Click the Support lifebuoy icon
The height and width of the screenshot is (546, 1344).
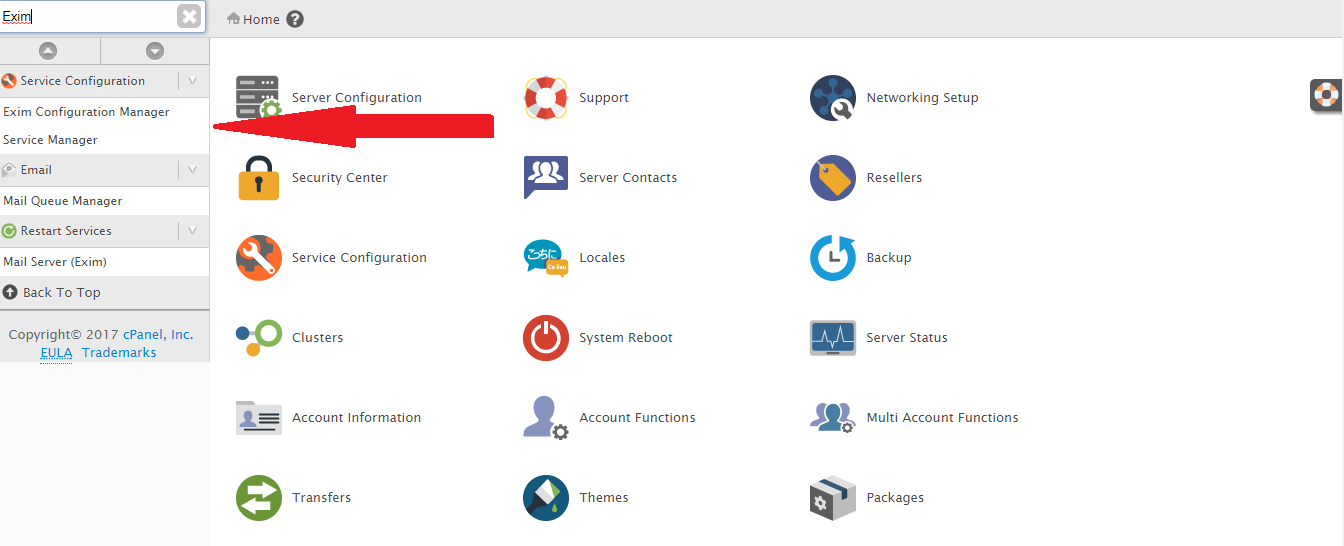click(x=546, y=98)
